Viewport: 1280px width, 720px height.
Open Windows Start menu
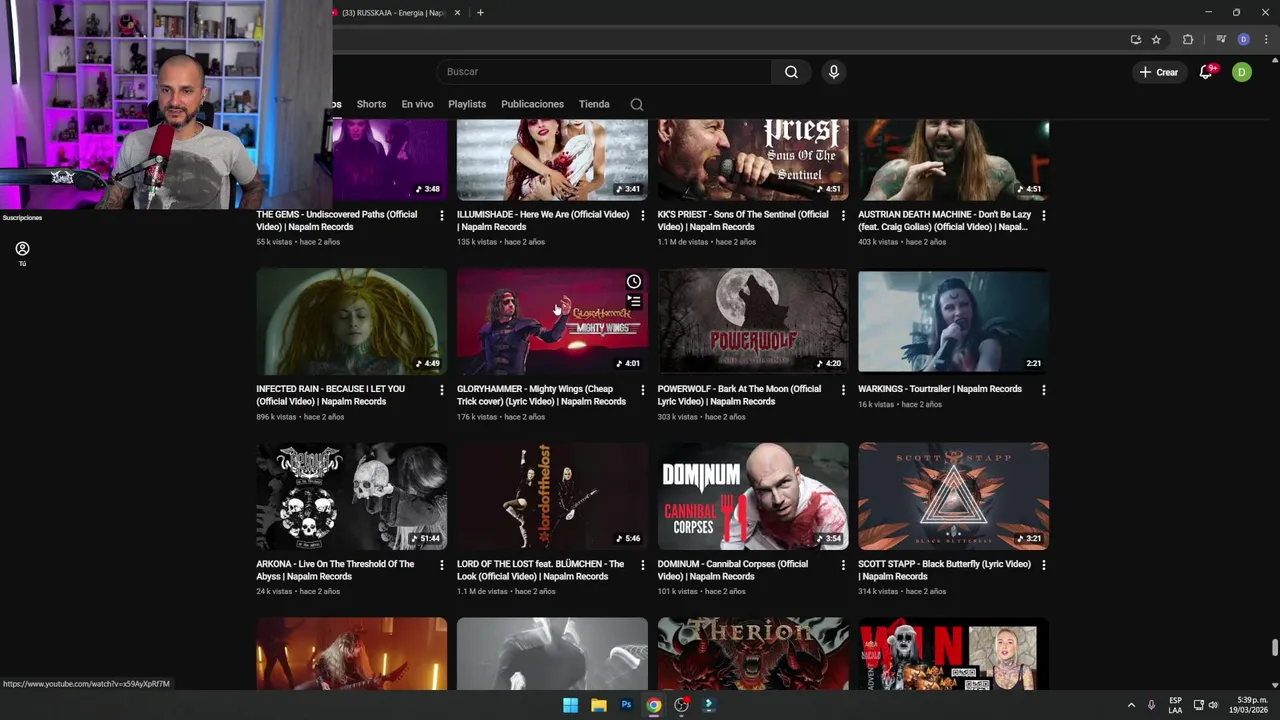(x=570, y=705)
